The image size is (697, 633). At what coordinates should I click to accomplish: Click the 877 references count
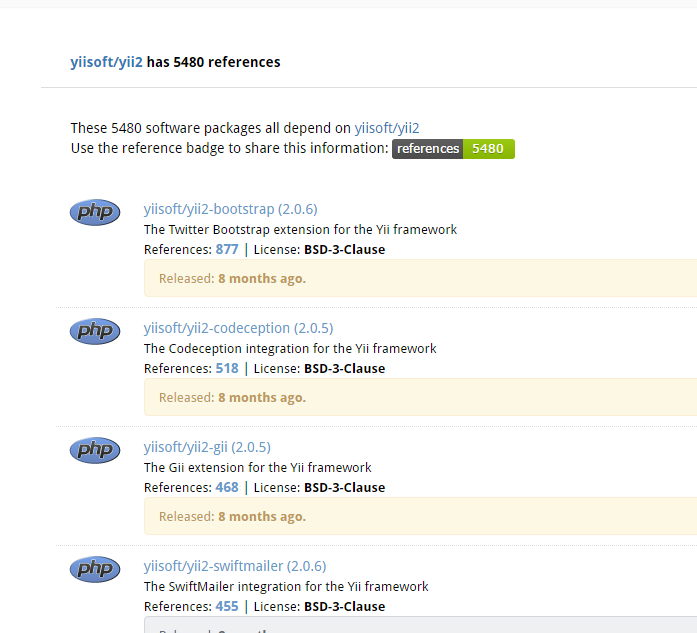(227, 249)
